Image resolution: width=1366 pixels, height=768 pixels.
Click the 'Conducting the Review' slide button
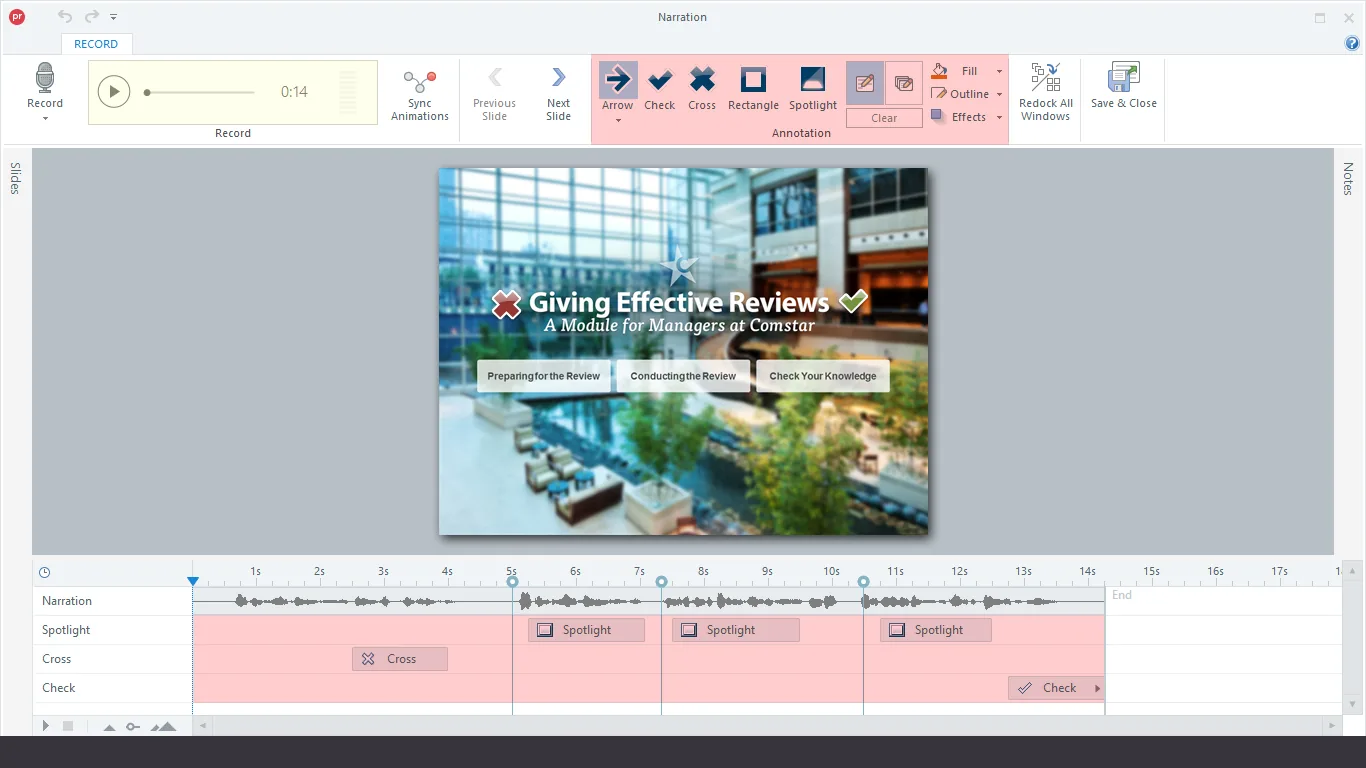[683, 376]
